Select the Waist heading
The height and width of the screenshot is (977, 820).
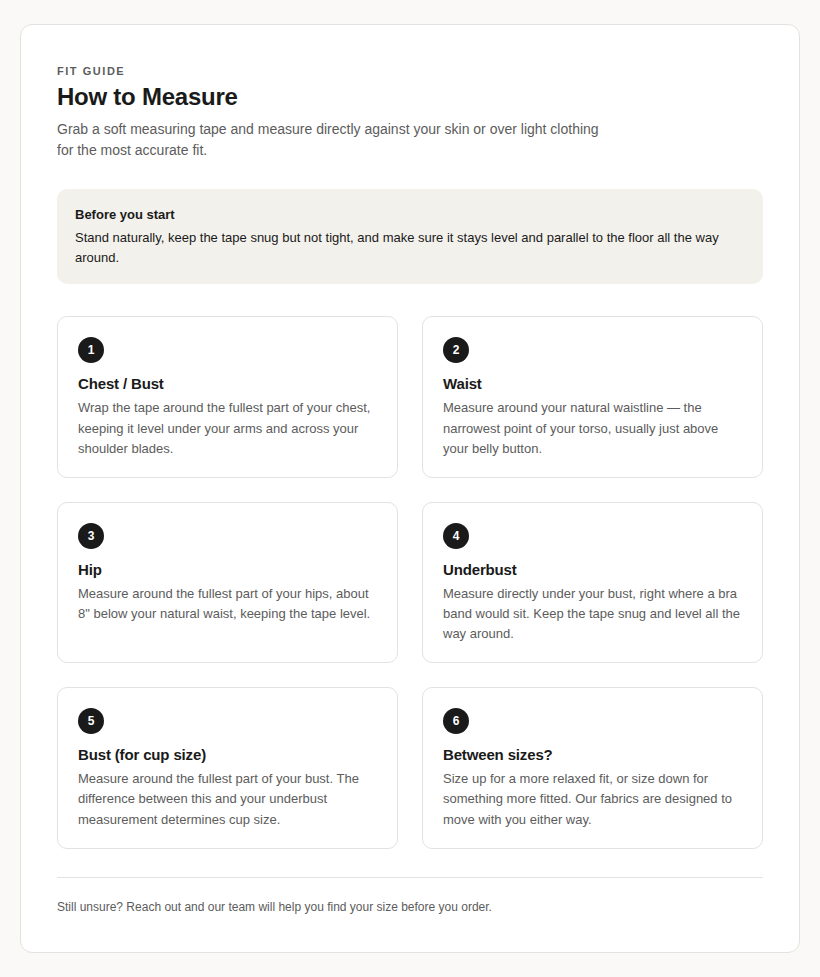[462, 384]
